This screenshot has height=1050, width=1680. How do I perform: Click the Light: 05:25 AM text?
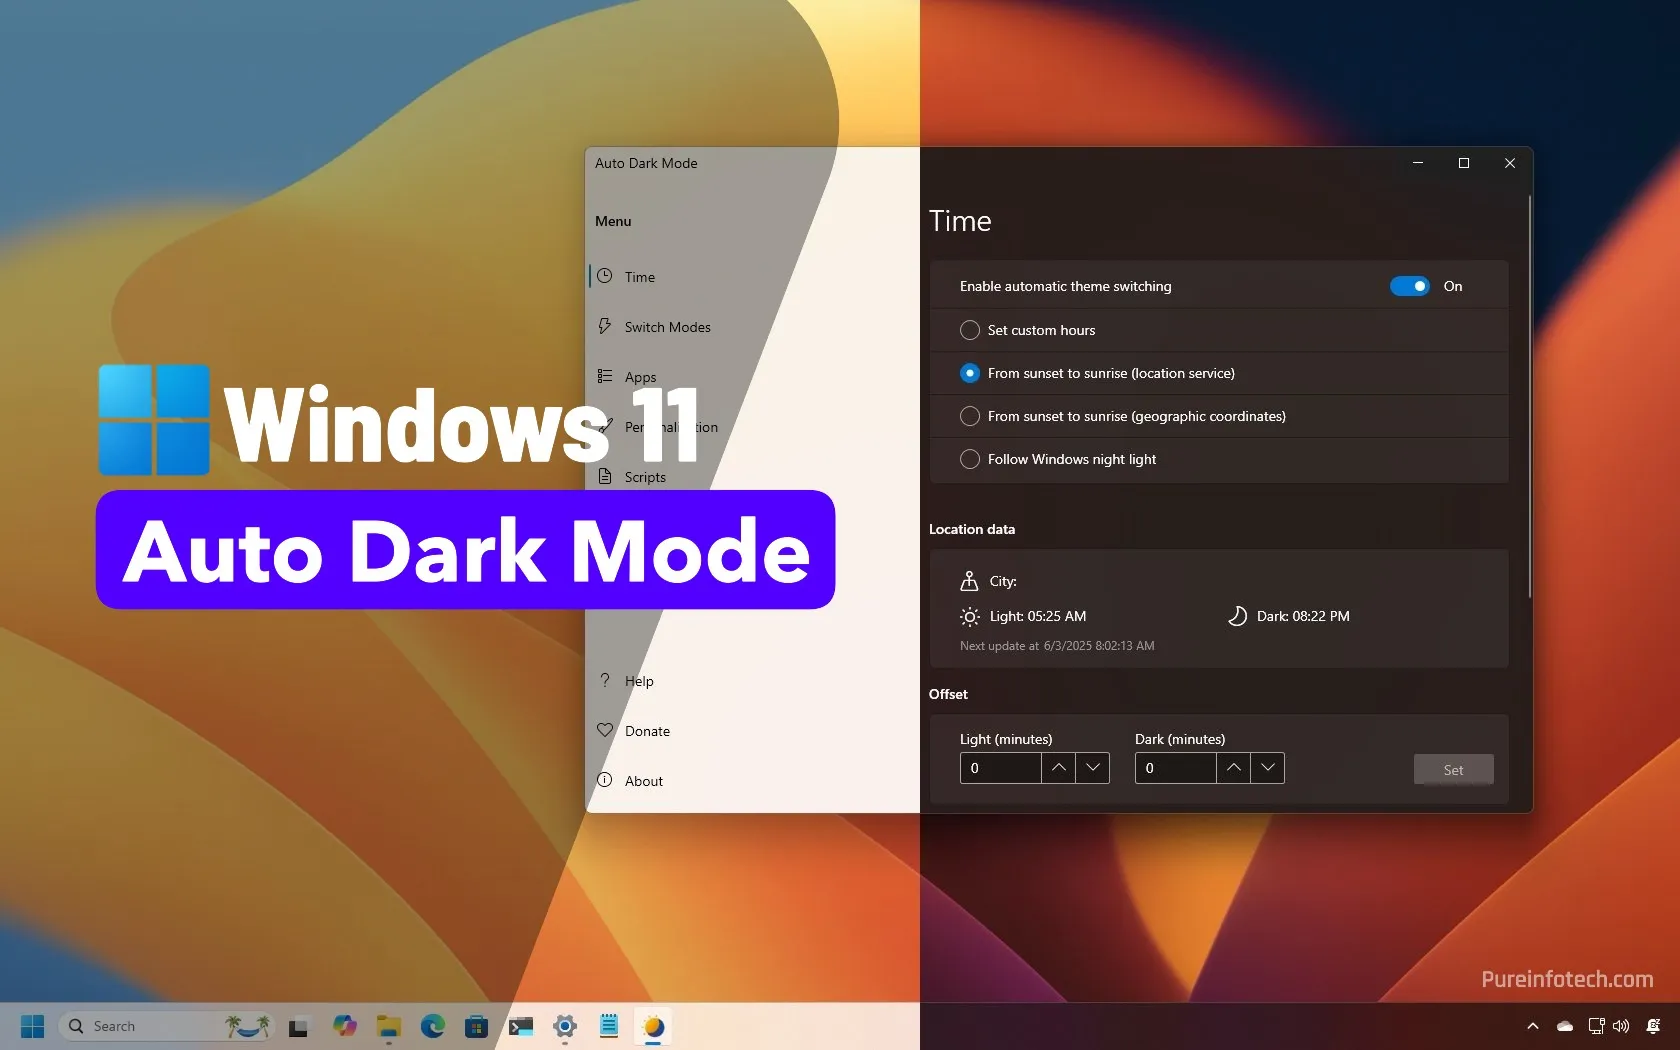click(x=1038, y=616)
